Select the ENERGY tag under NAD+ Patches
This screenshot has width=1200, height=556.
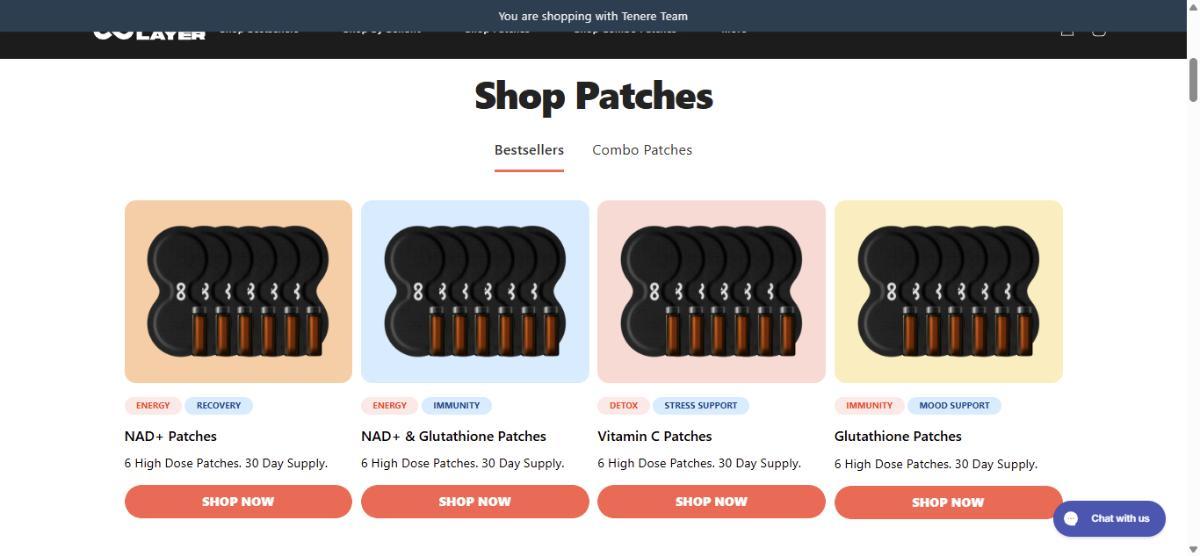coord(153,406)
